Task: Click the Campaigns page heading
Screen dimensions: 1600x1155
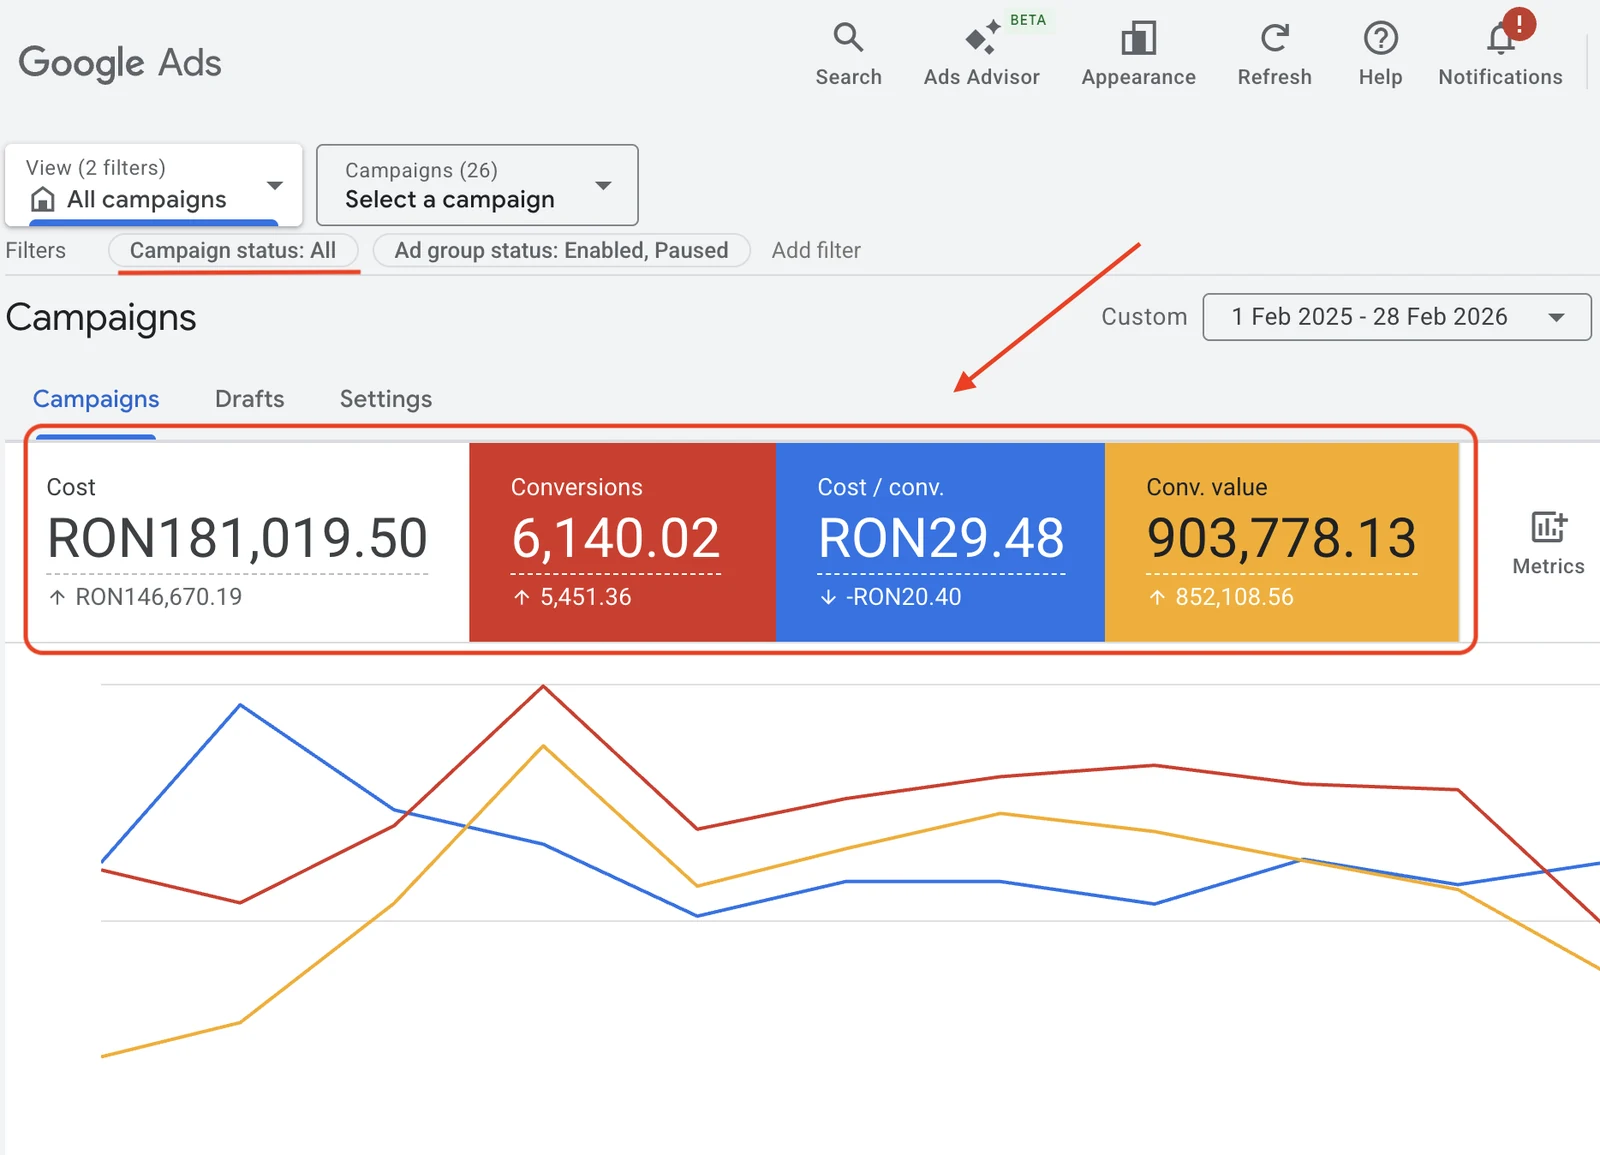Action: click(101, 318)
